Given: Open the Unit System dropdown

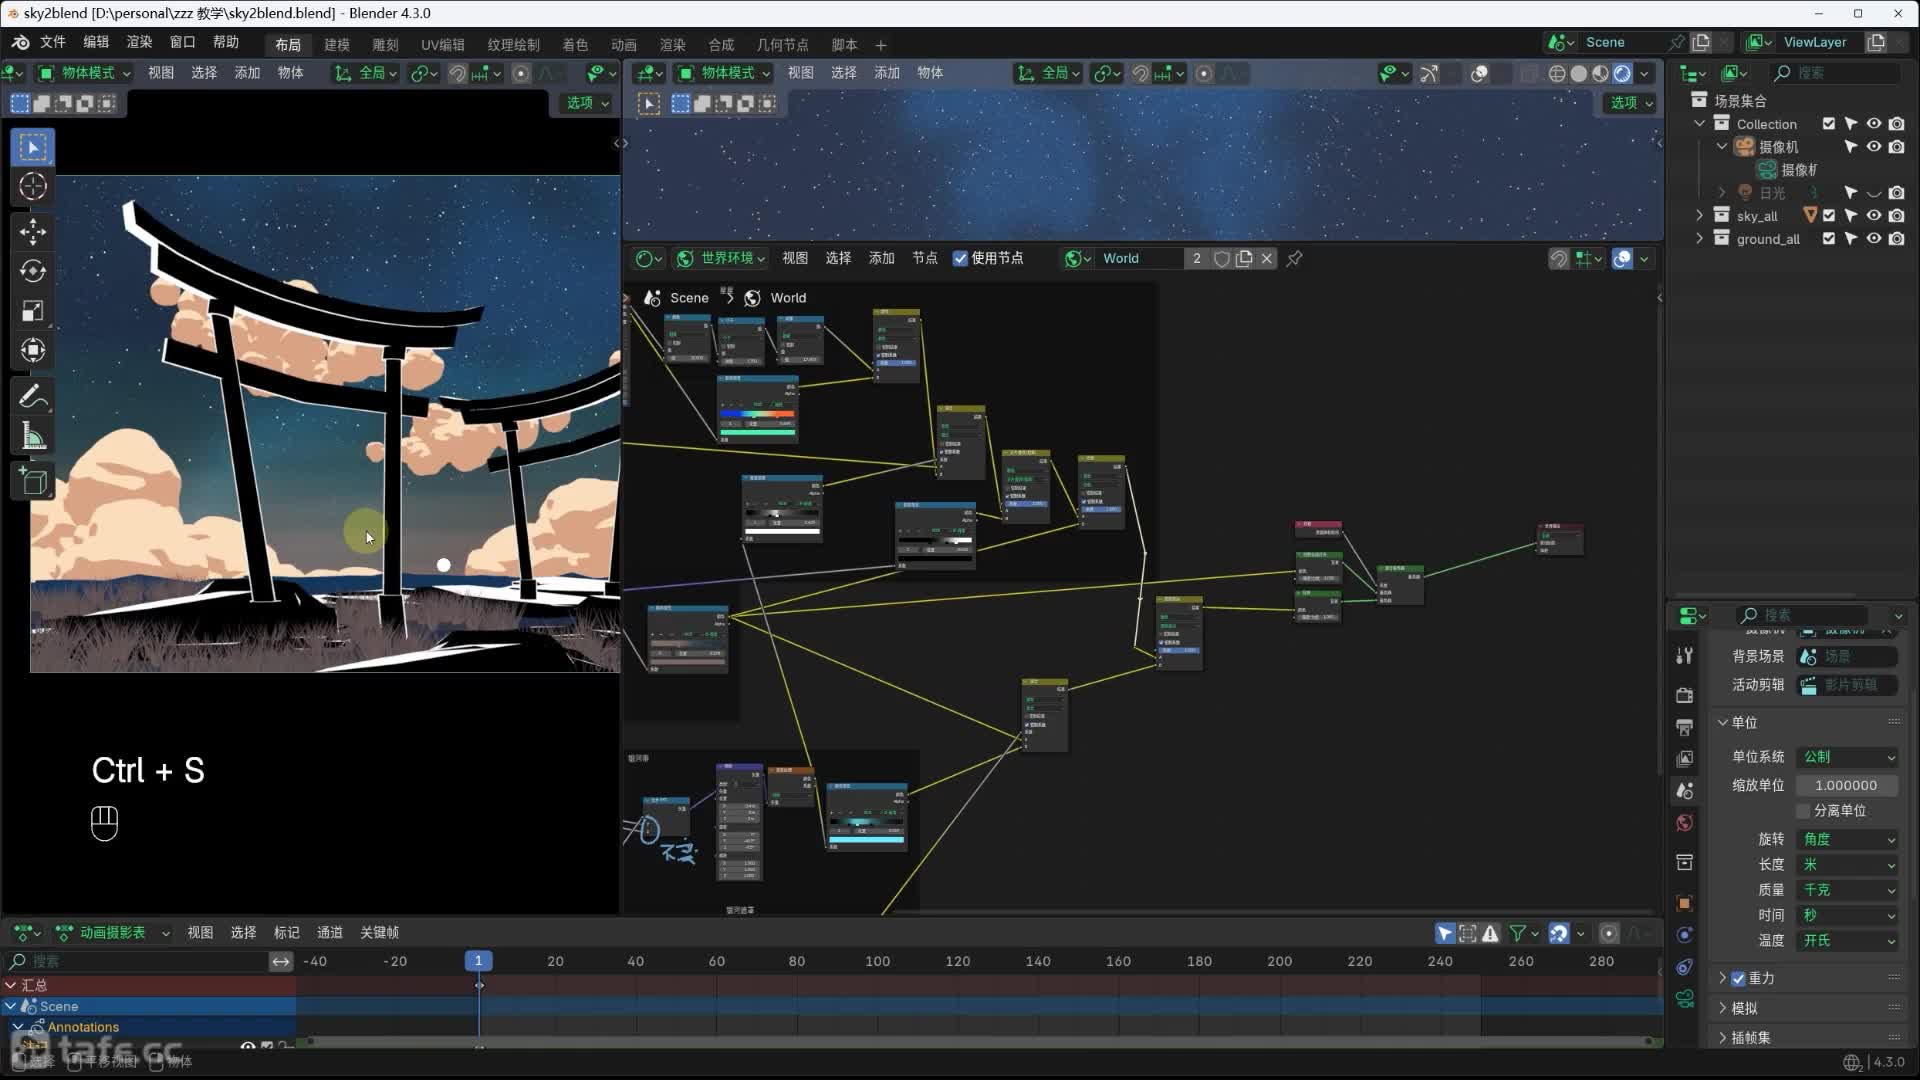Looking at the screenshot, I should [x=1846, y=757].
